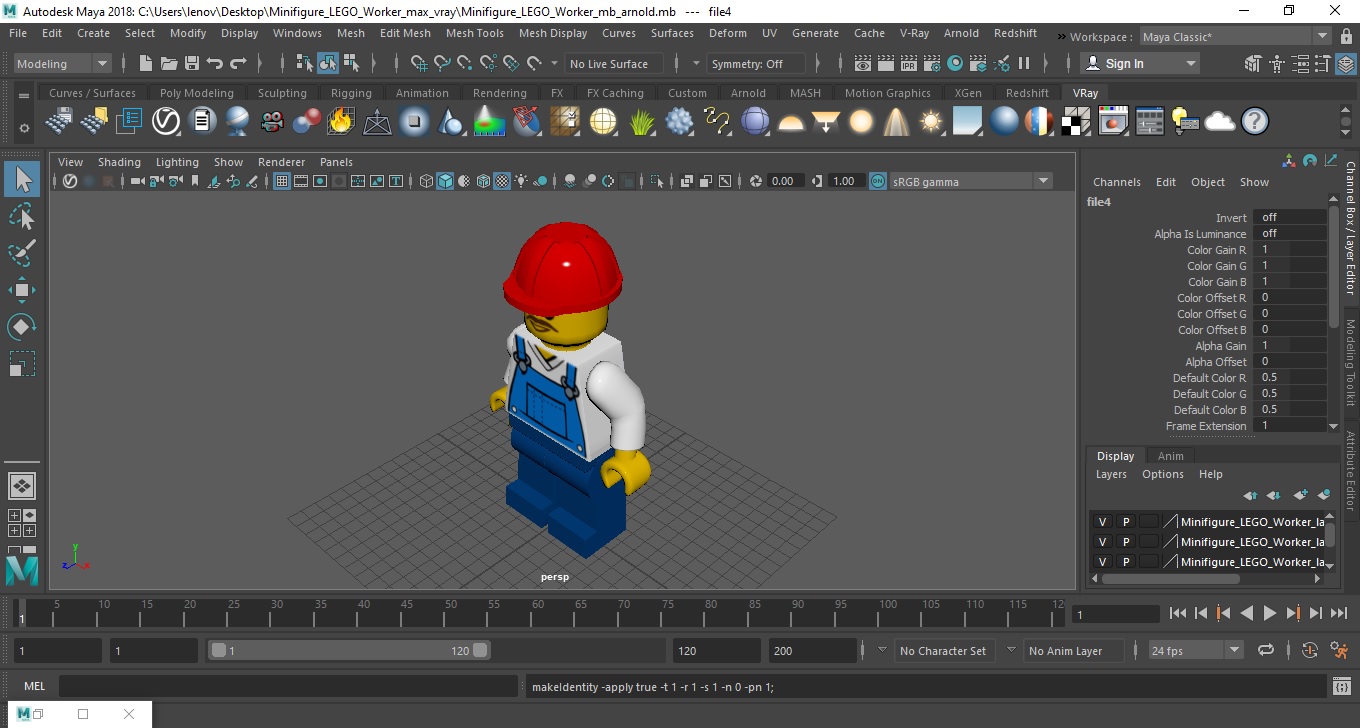Click the Color Gain R value field
This screenshot has width=1360, height=728.
click(x=1289, y=250)
